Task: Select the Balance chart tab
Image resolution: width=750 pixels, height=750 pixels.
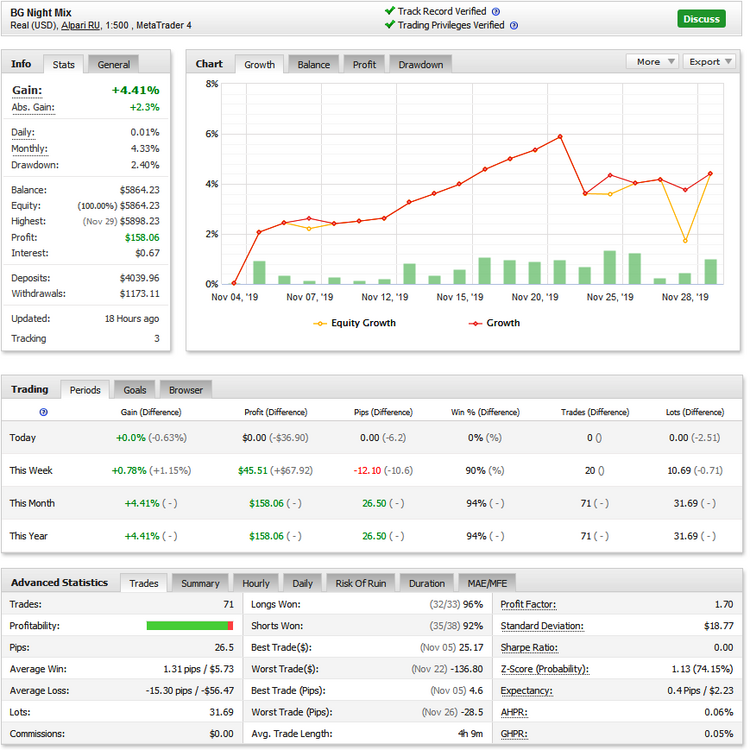Action: 314,65
